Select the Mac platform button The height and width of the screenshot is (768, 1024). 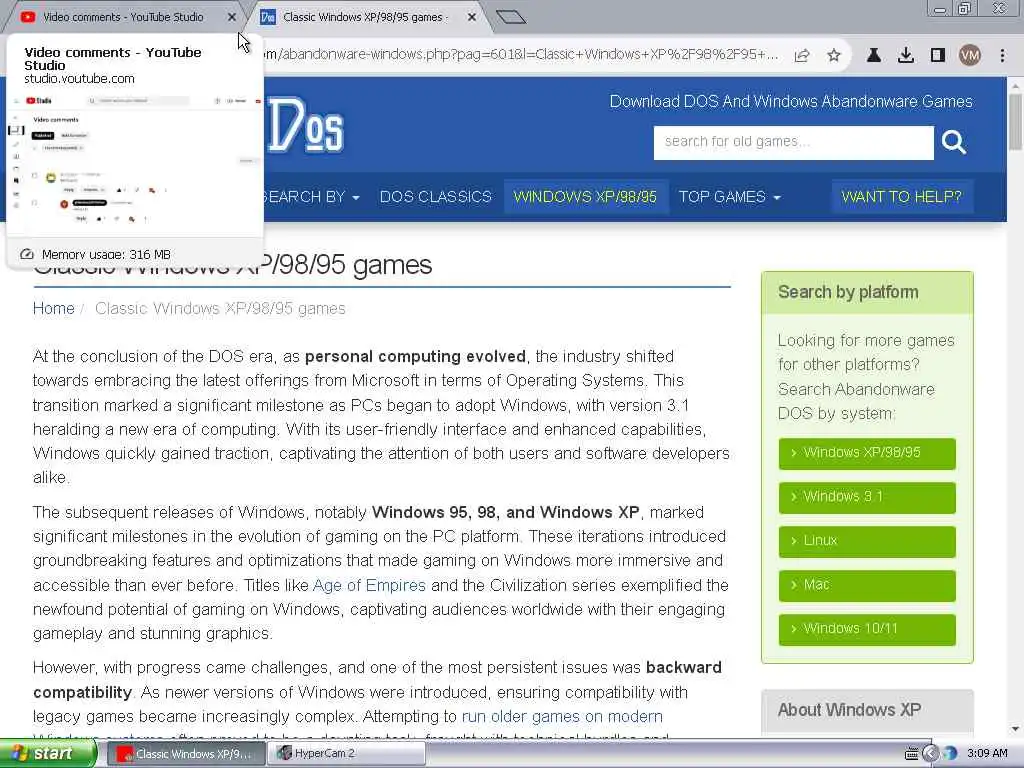coord(867,585)
